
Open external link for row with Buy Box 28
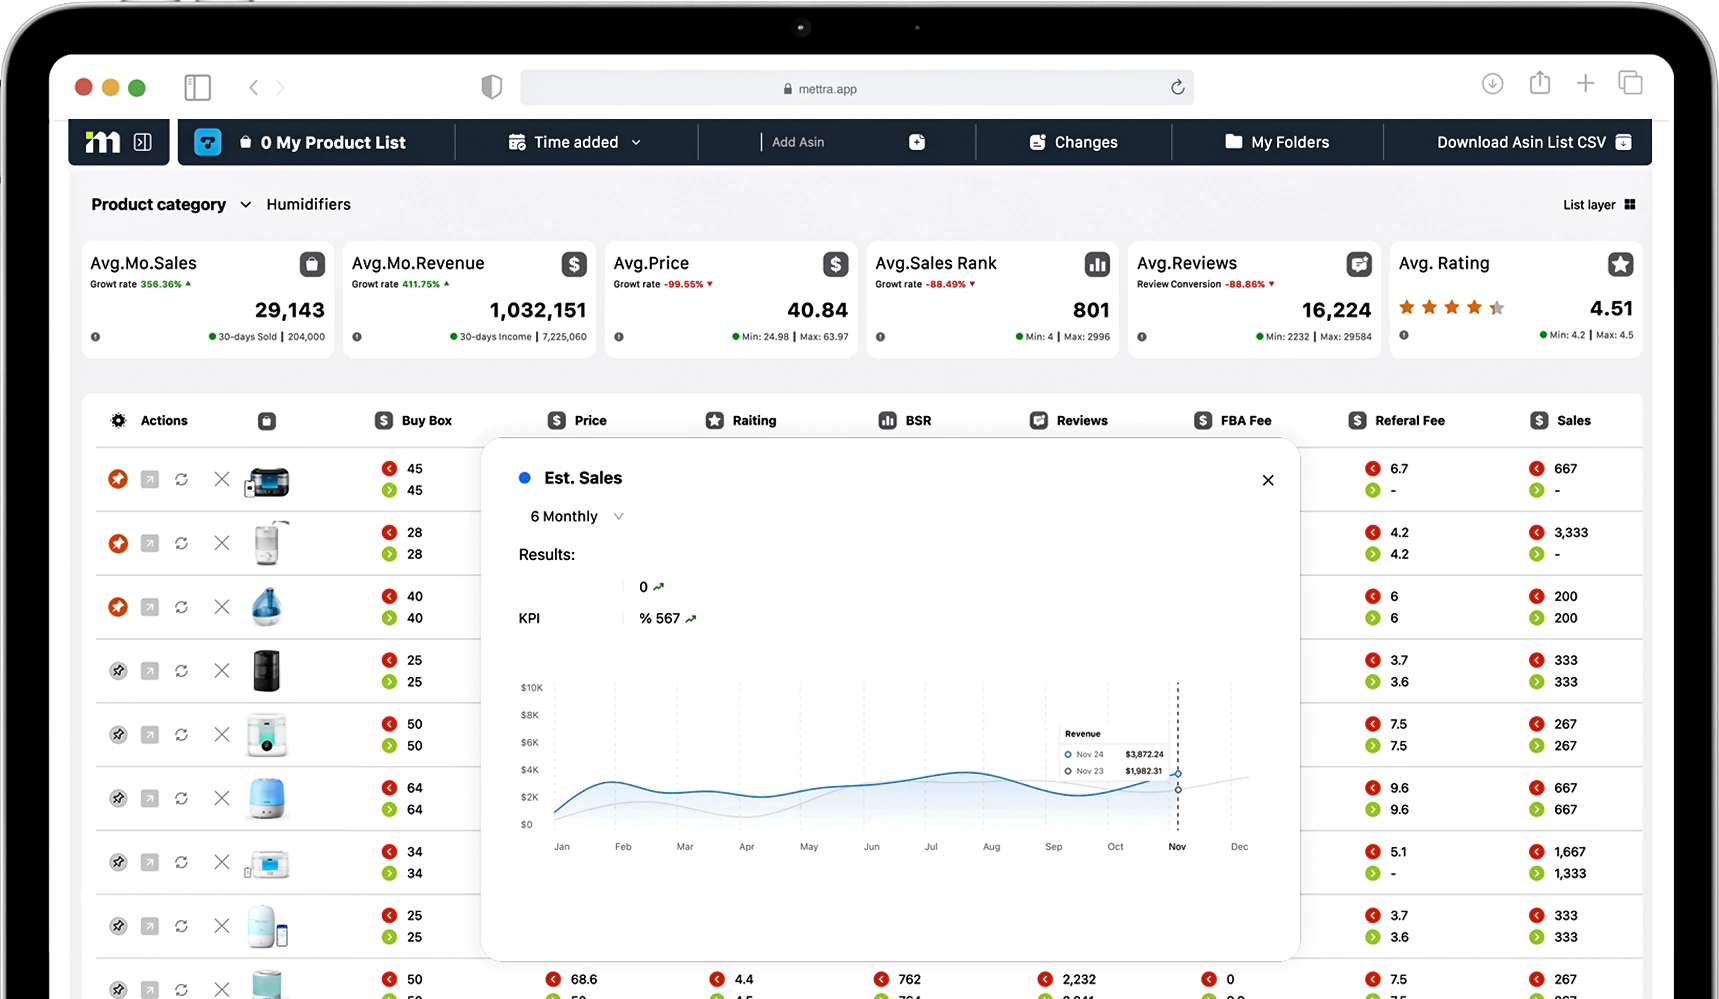coord(149,543)
